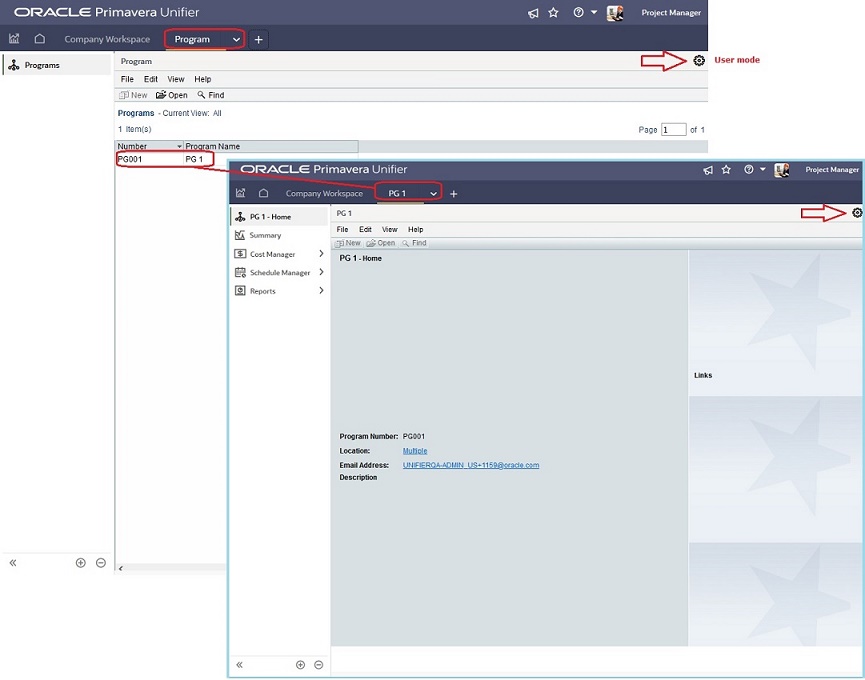Click the left scroll arrow of the horizontal scrollbar

tap(121, 568)
